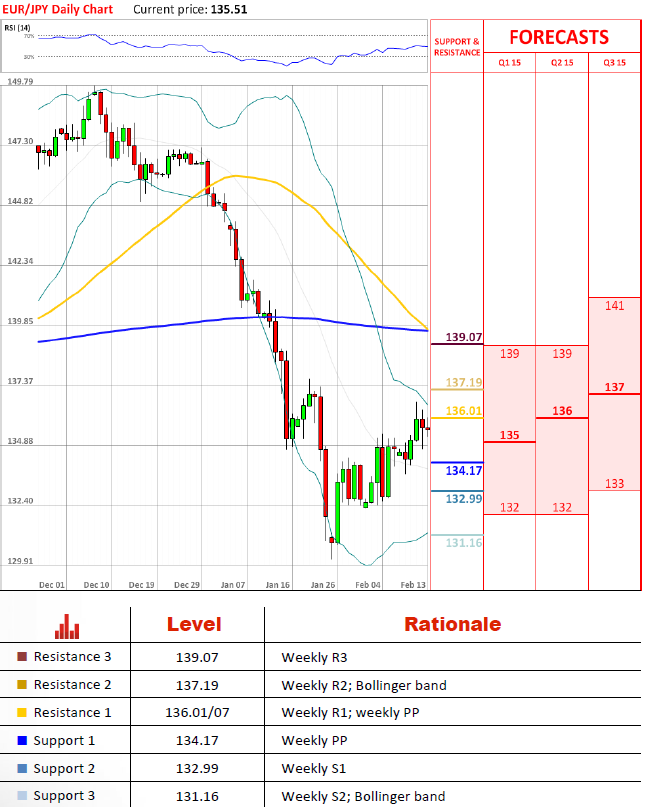Click the 'Support 3' row label
This screenshot has width=647, height=807.
pyautogui.click(x=64, y=796)
